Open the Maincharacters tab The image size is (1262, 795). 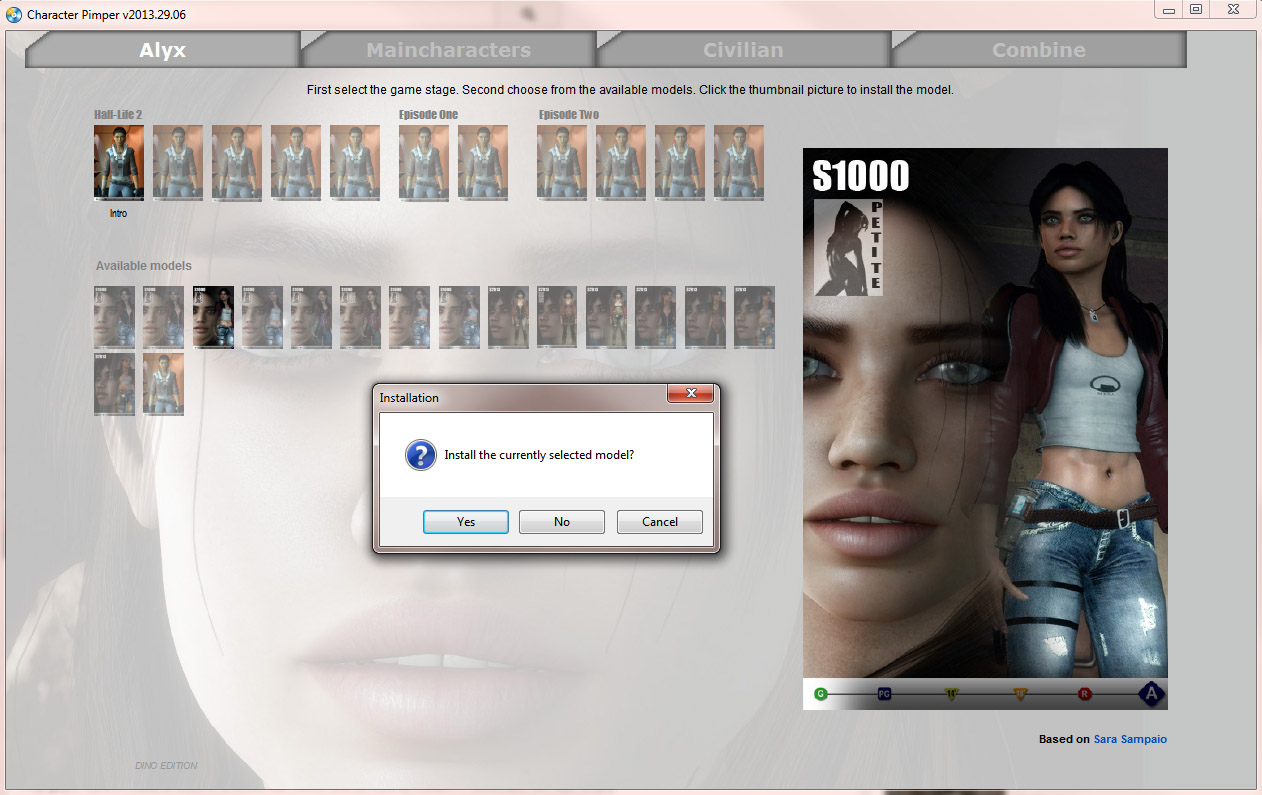[x=448, y=50]
